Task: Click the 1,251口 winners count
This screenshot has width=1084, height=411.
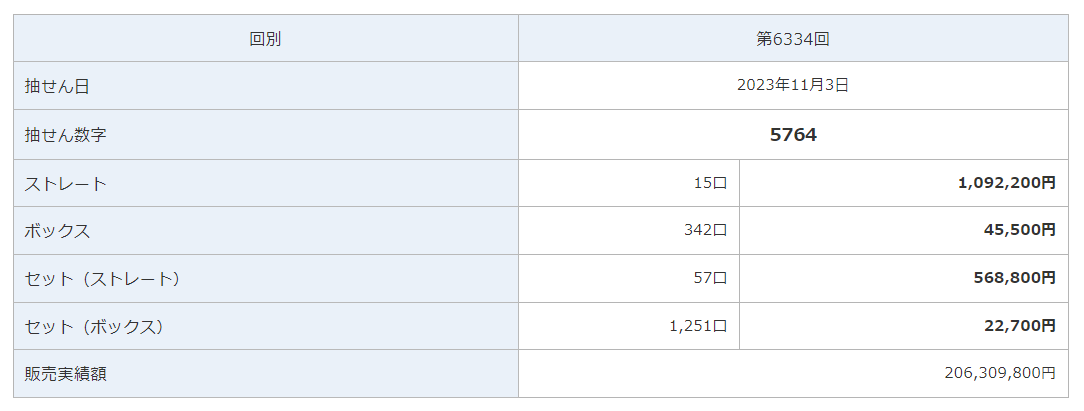Action: [697, 327]
